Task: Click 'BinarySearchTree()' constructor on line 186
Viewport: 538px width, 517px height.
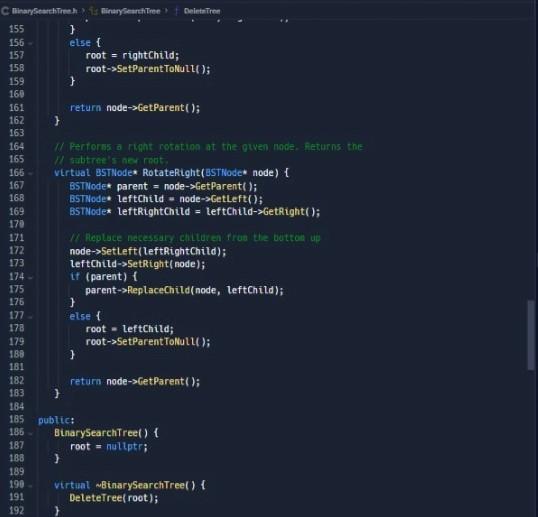Action: 101,433
